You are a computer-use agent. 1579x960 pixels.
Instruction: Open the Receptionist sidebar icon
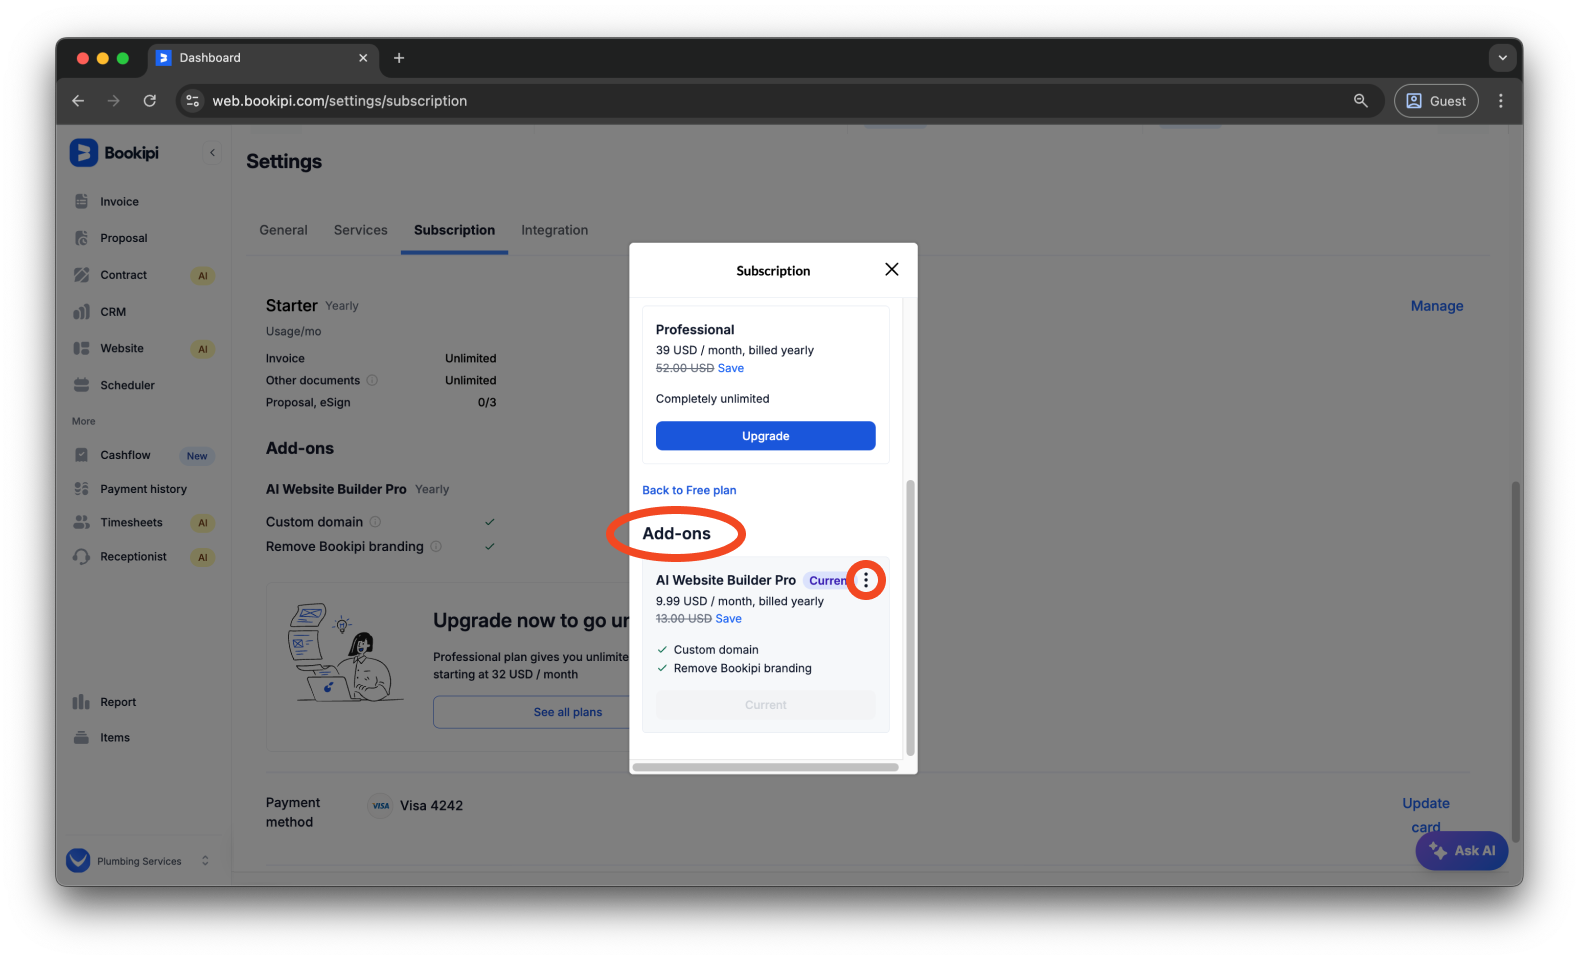82,556
